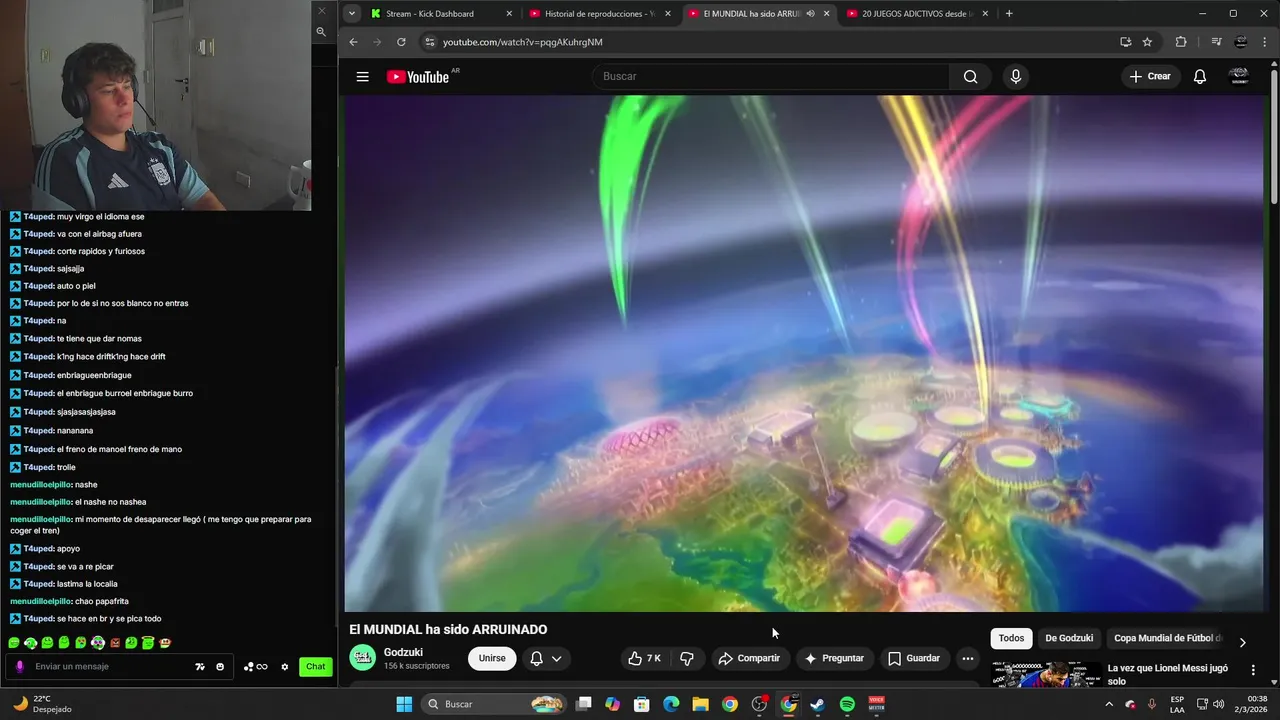Open a new Chrome tab
This screenshot has height=720, width=1280.
[x=1008, y=14]
